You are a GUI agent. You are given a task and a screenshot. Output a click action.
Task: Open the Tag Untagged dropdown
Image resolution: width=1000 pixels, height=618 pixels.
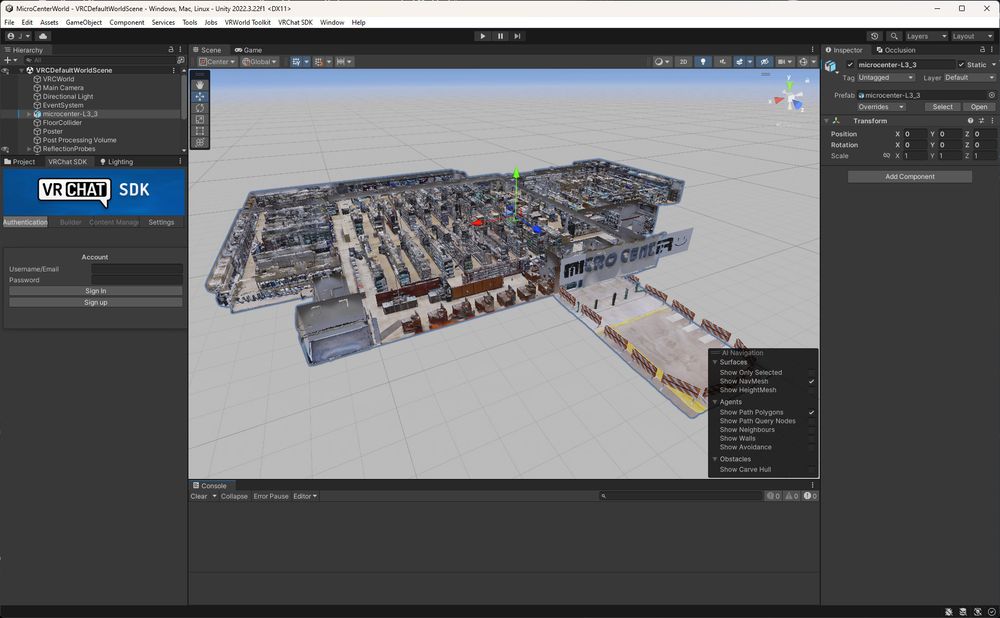pyautogui.click(x=886, y=77)
